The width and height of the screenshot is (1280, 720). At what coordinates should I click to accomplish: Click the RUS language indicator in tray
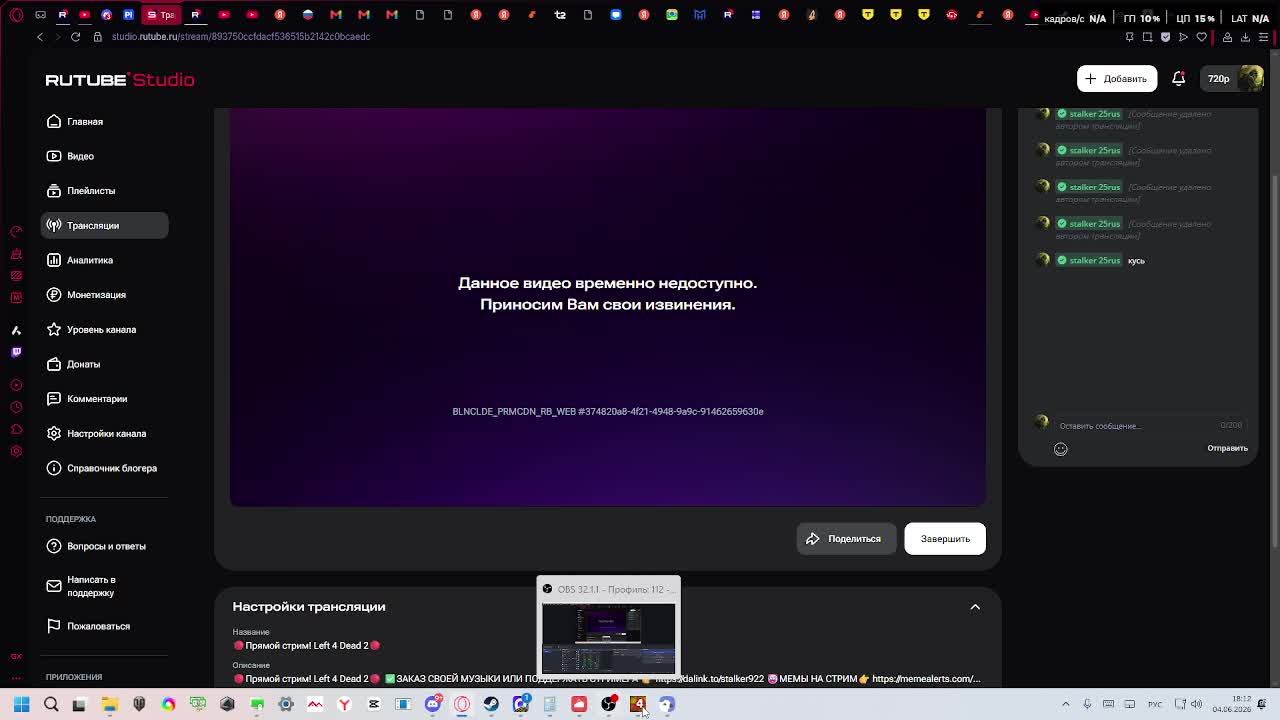tap(1155, 705)
